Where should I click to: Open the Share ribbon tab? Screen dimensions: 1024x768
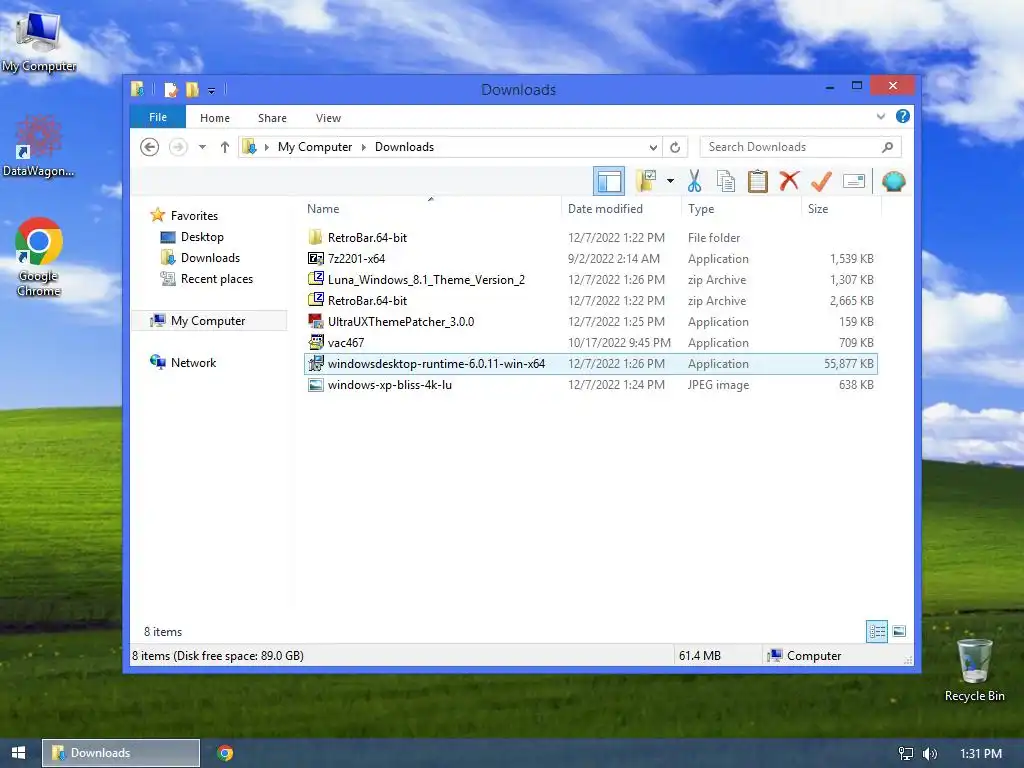tap(272, 118)
